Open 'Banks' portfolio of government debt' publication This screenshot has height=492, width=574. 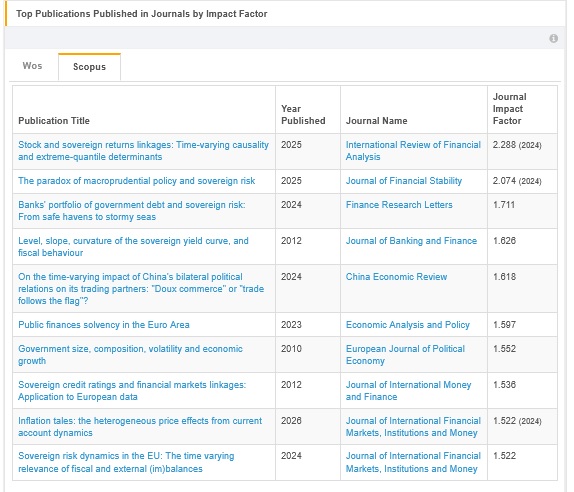132,210
